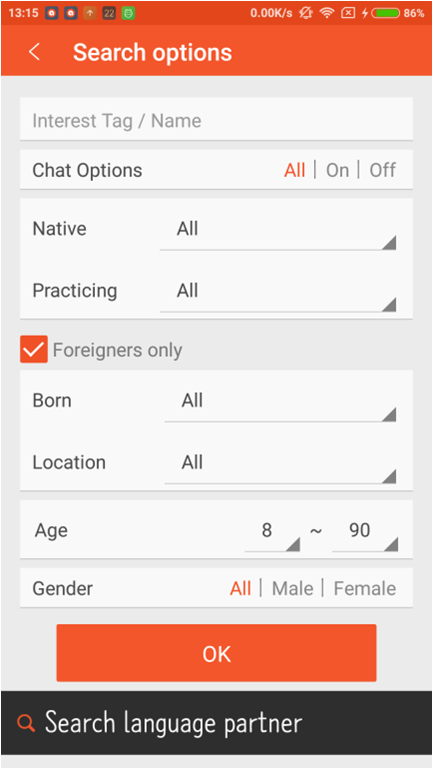Set Chat Options to On
433x769 pixels.
(x=337, y=170)
